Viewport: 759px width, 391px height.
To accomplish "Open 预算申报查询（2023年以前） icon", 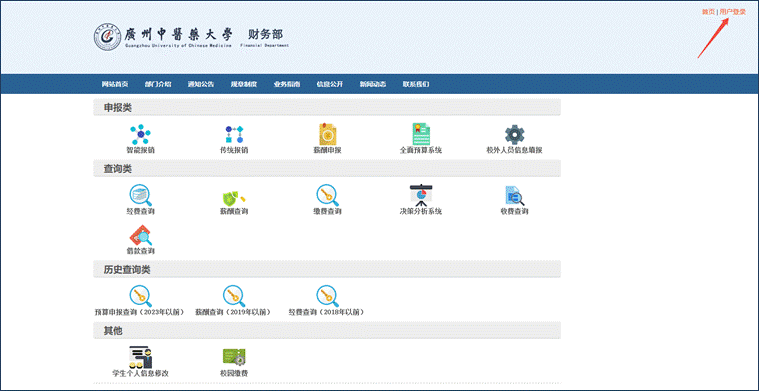I will coord(140,296).
